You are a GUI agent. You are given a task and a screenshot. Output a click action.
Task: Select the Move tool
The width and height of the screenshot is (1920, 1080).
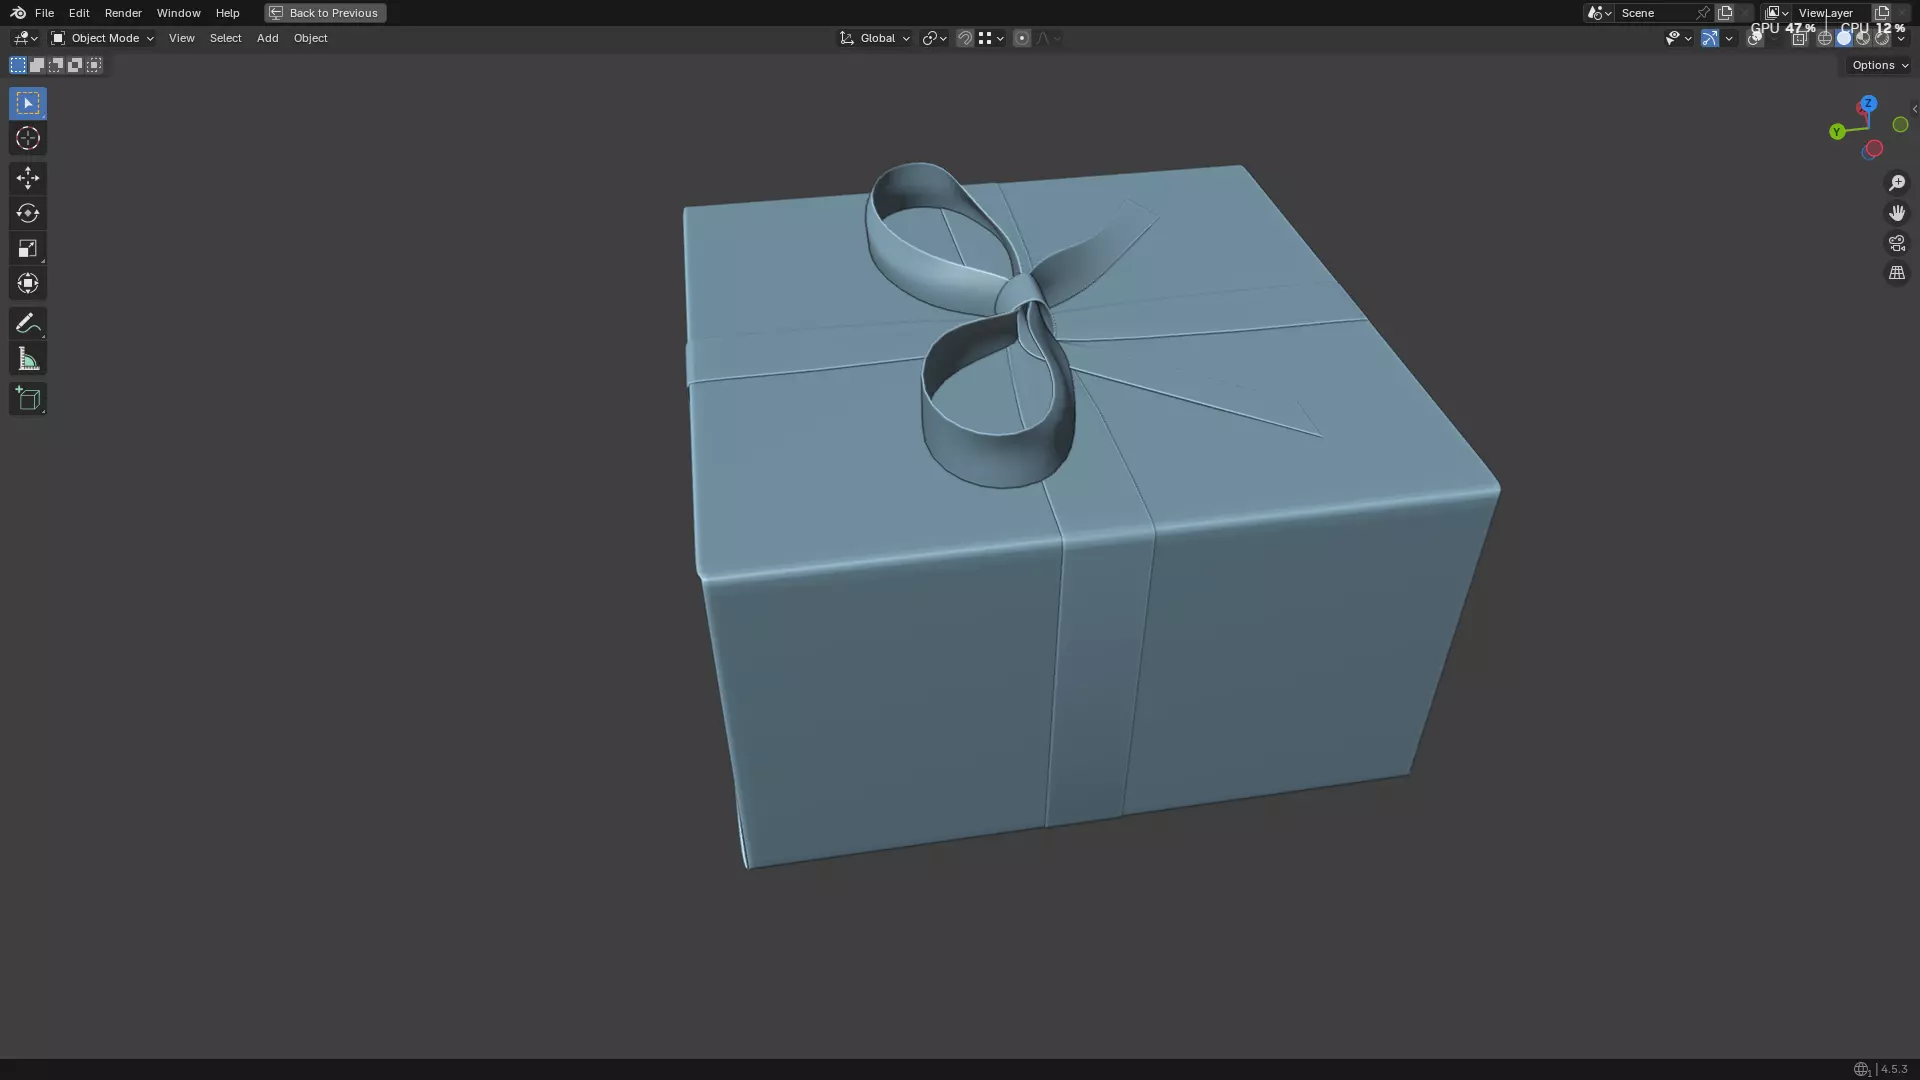(x=27, y=178)
